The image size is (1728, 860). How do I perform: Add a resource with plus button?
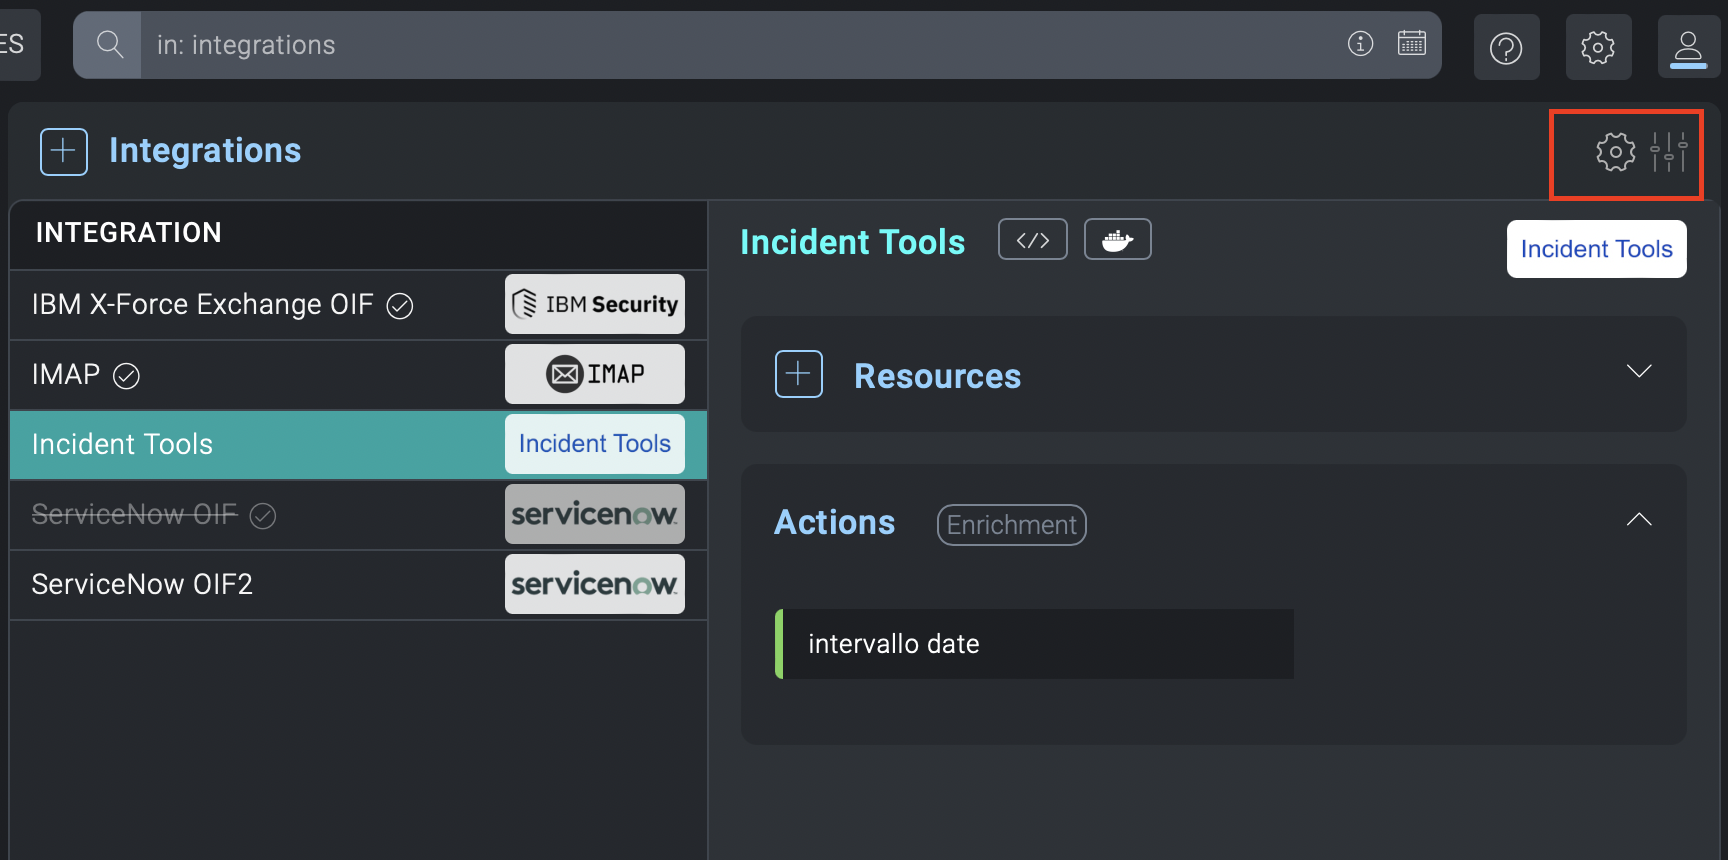click(798, 374)
